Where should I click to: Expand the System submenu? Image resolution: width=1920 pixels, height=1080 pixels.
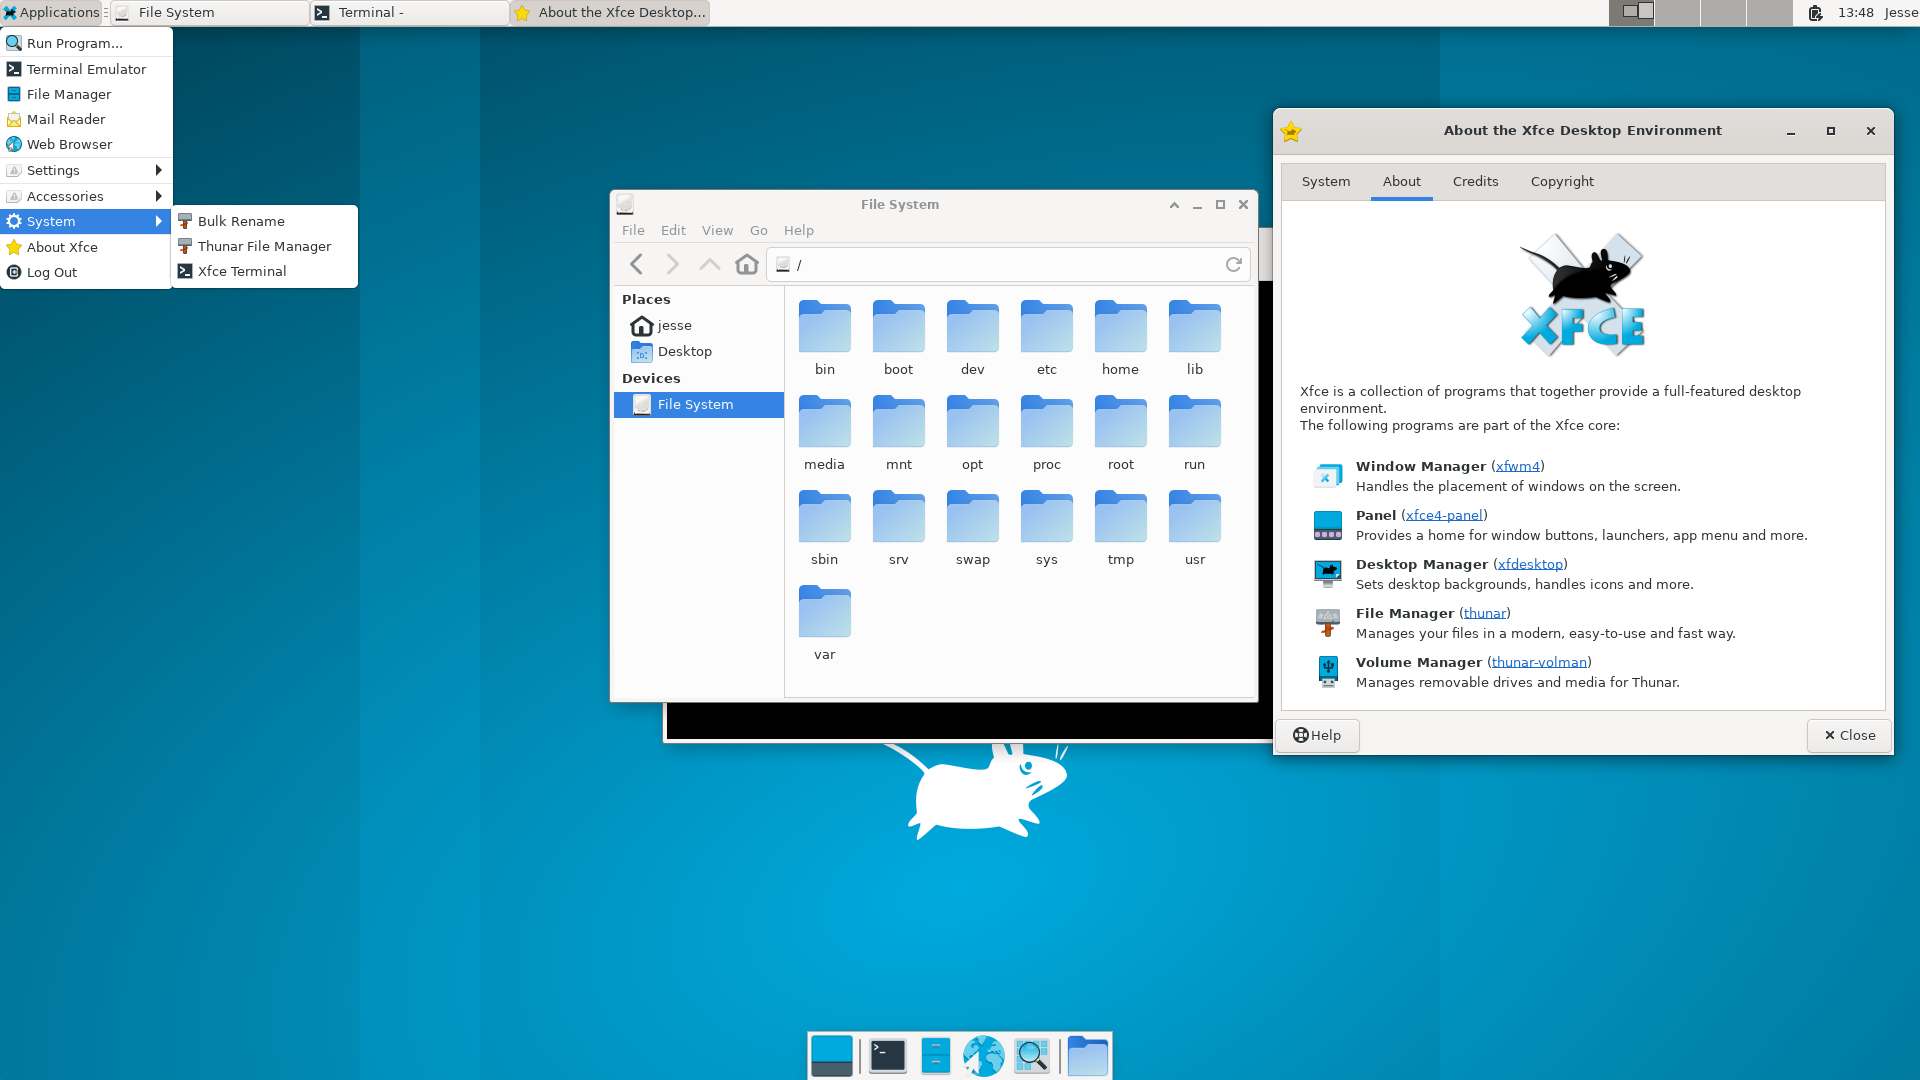[x=86, y=221]
